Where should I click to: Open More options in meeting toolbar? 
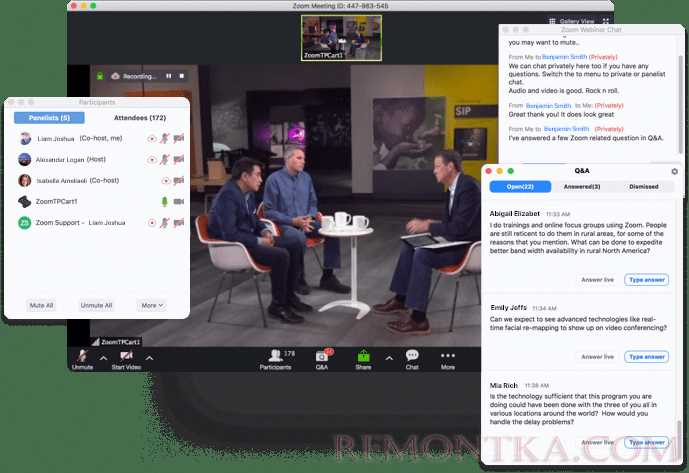click(448, 360)
